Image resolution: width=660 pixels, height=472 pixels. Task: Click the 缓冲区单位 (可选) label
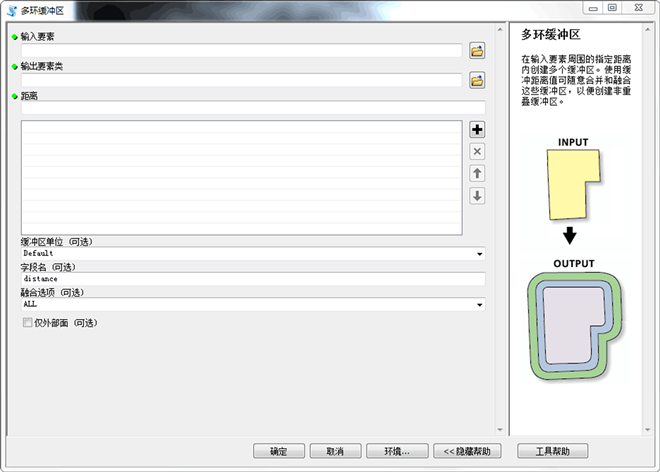click(x=56, y=242)
